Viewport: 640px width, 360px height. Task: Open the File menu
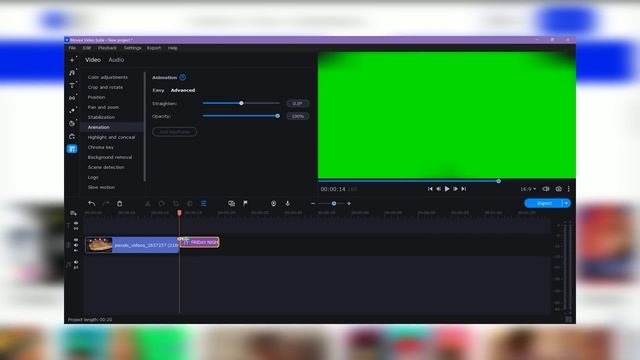pyautogui.click(x=72, y=48)
